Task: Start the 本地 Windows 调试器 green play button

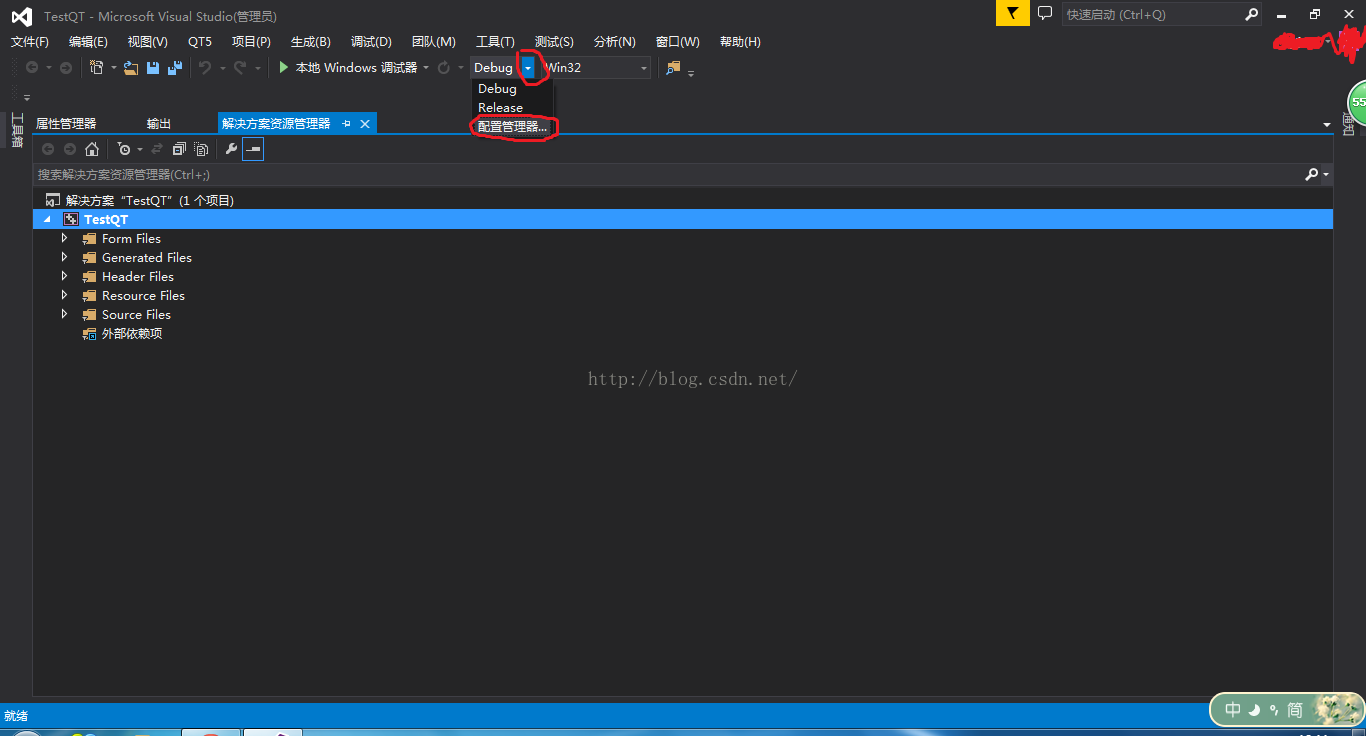Action: [284, 67]
